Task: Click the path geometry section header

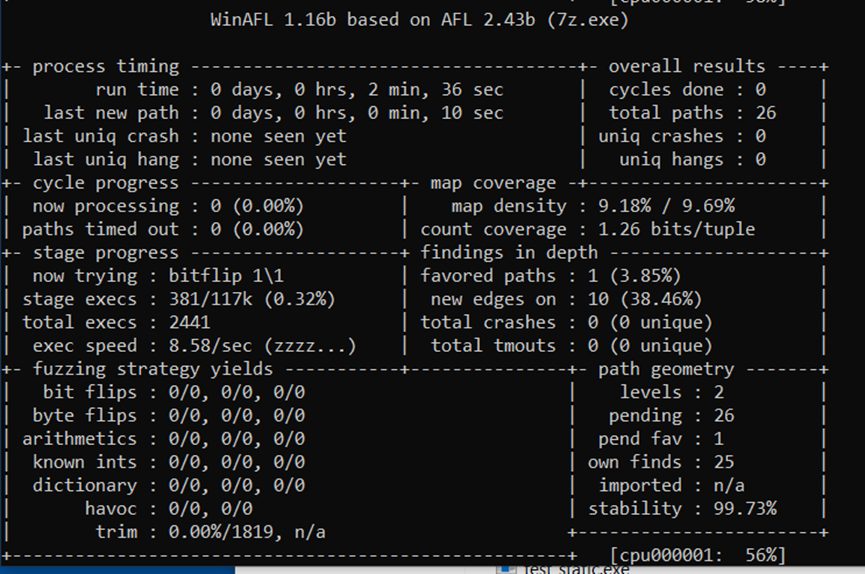Action: point(666,369)
